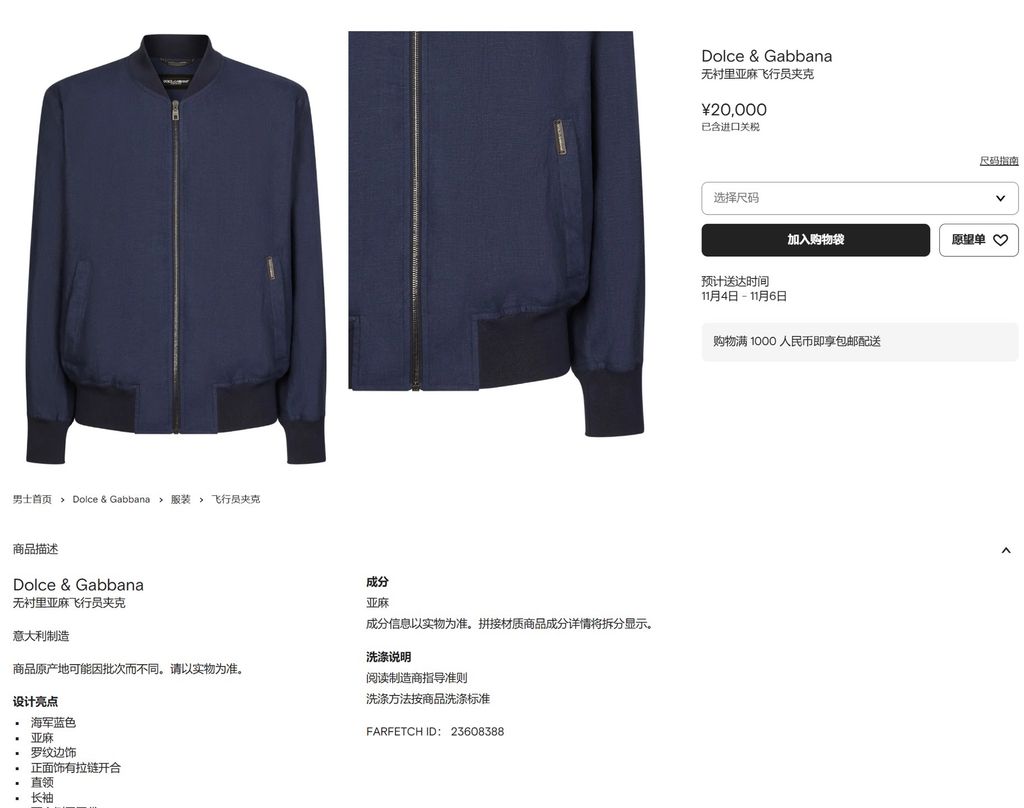Click Dolce & Gabbana heading in description
The width and height of the screenshot is (1024, 808).
[78, 585]
